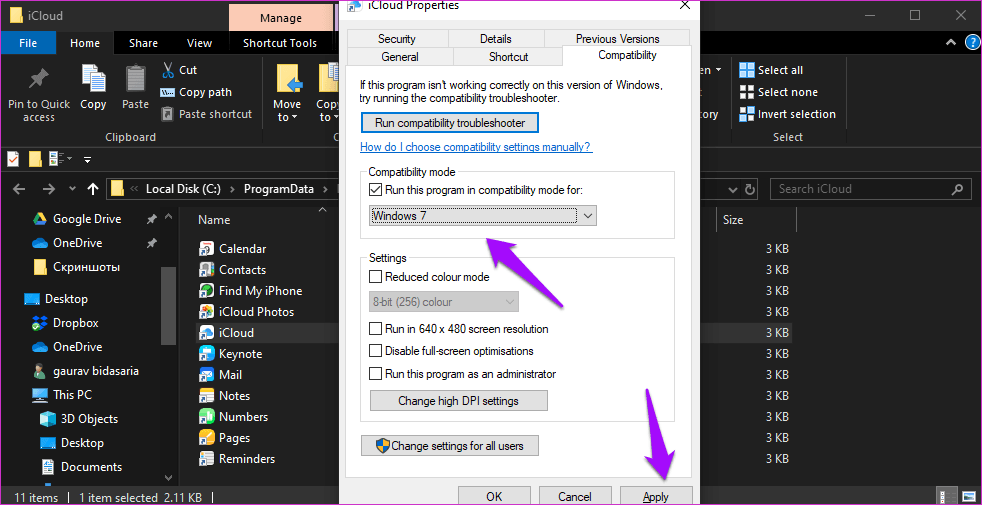The image size is (982, 505).
Task: Click the Copy icon in Clipboard group
Action: click(x=93, y=78)
